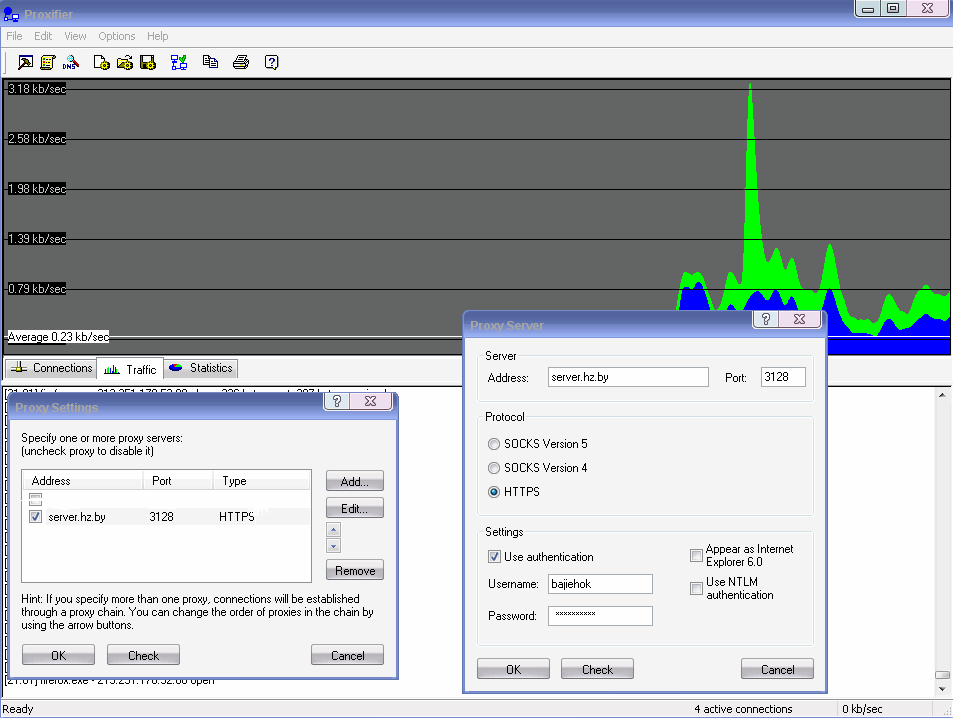Launch Proxy Checker network icon in toolbar
This screenshot has width=953, height=718.
coord(179,62)
